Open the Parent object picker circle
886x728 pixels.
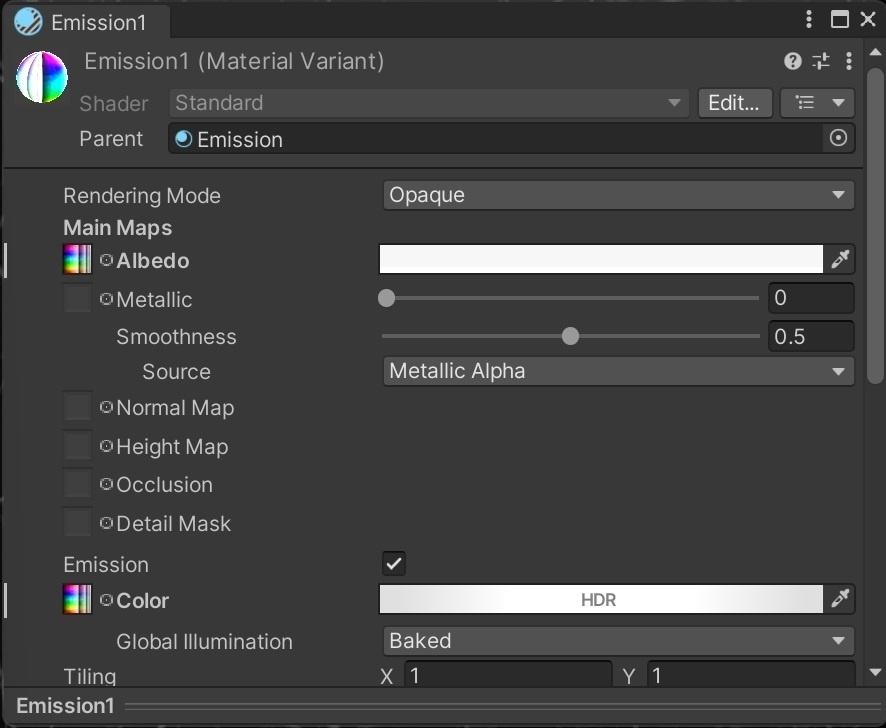tap(838, 139)
